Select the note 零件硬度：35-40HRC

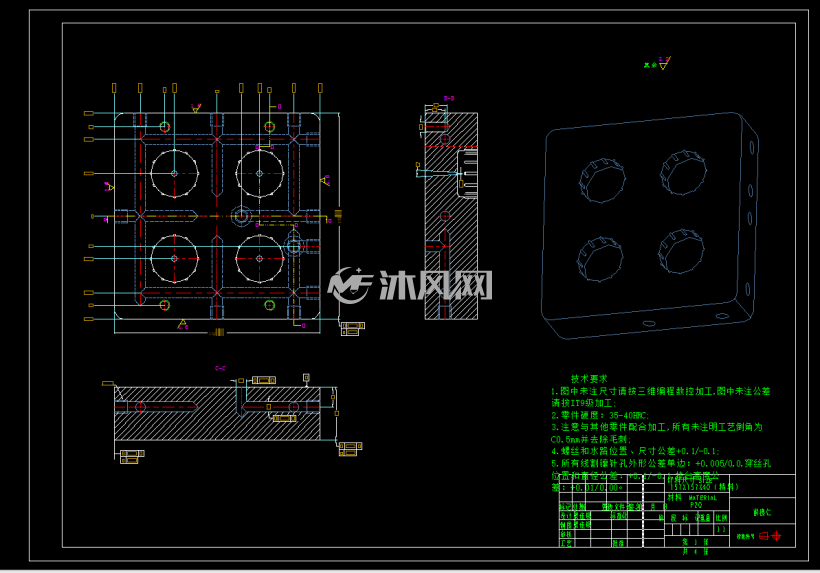[600, 415]
